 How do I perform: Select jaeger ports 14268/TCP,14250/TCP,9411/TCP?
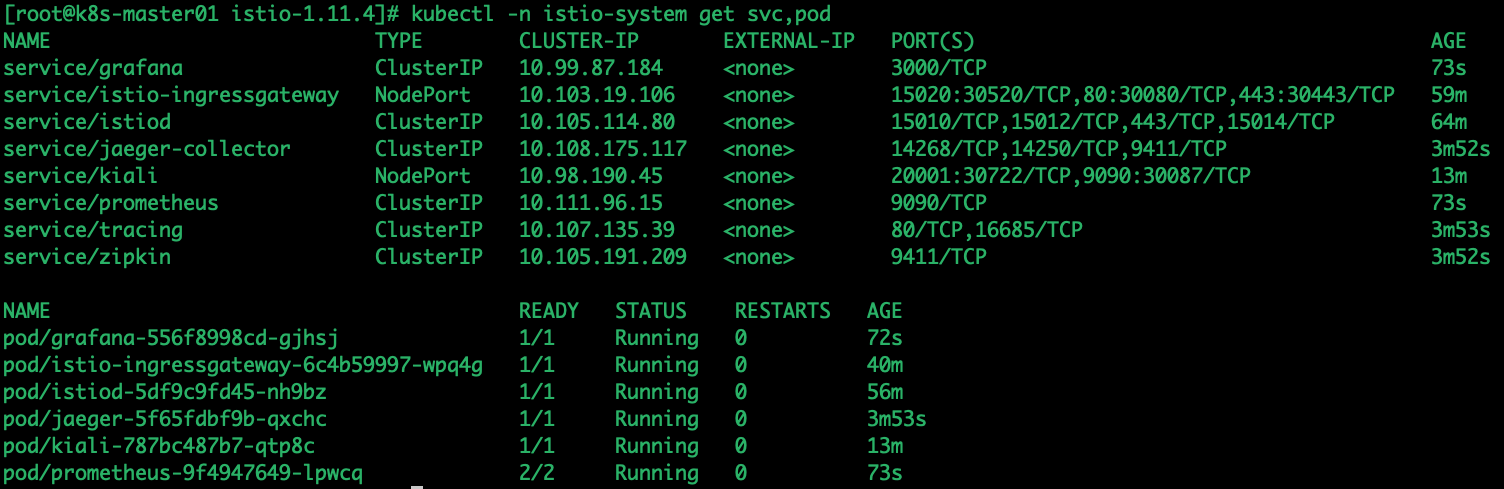[x=1059, y=149]
